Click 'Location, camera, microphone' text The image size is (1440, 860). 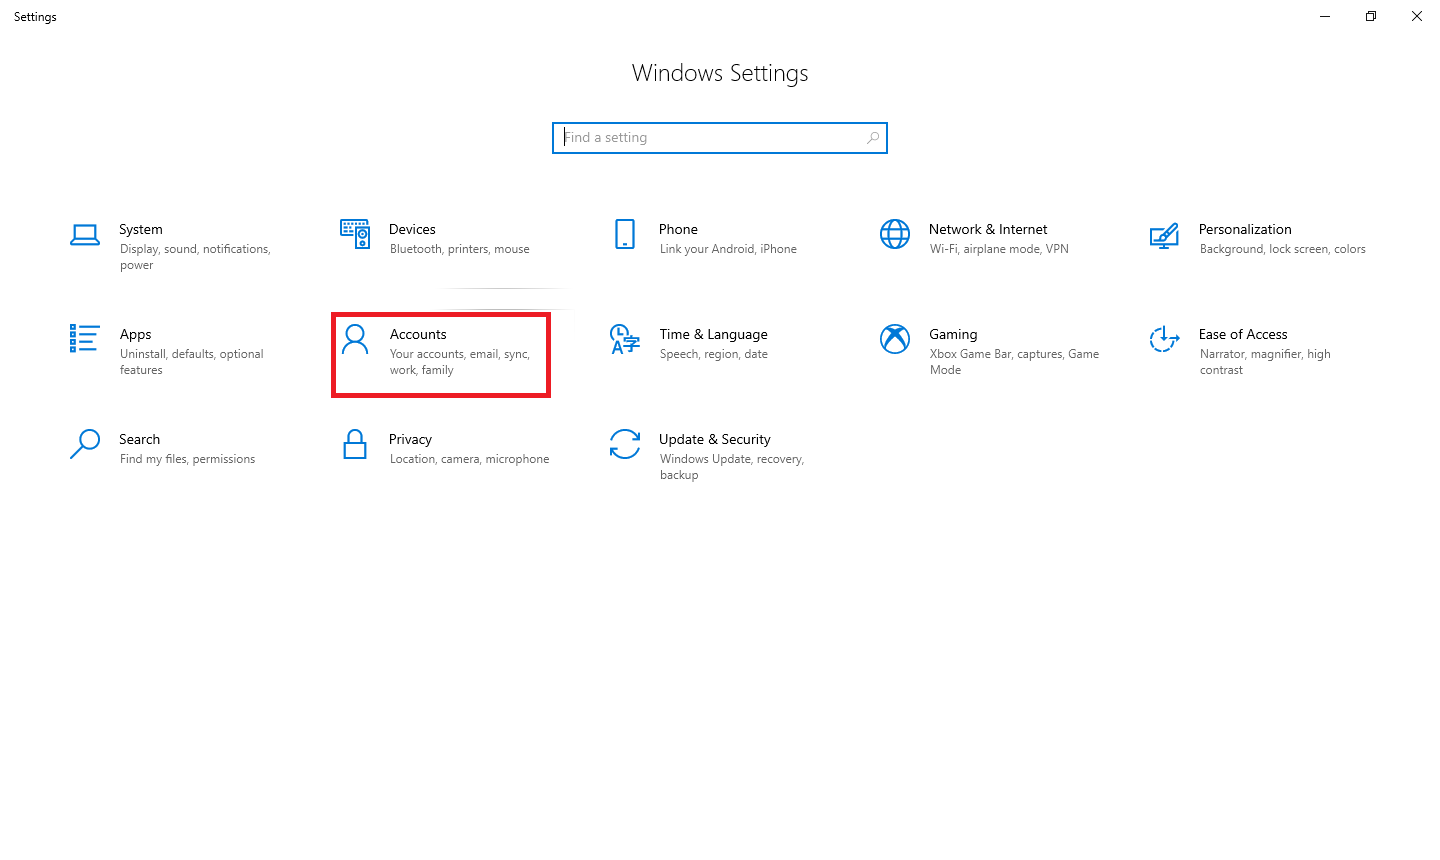point(470,459)
